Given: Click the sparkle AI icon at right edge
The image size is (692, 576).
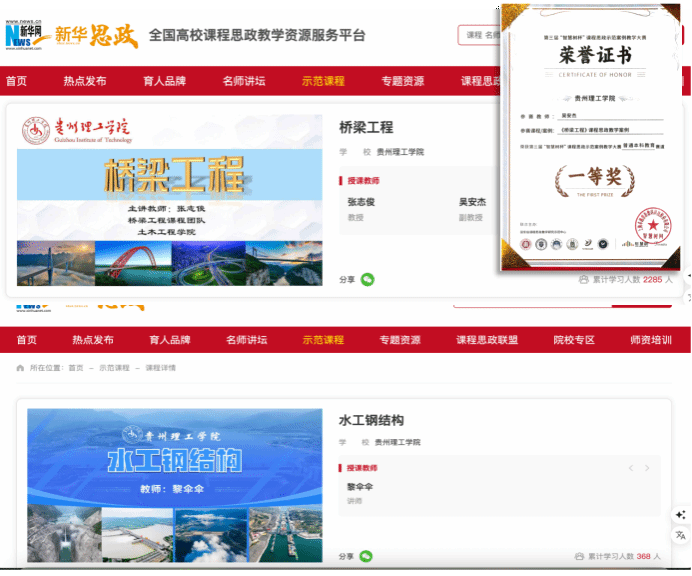Looking at the screenshot, I should pyautogui.click(x=681, y=514).
